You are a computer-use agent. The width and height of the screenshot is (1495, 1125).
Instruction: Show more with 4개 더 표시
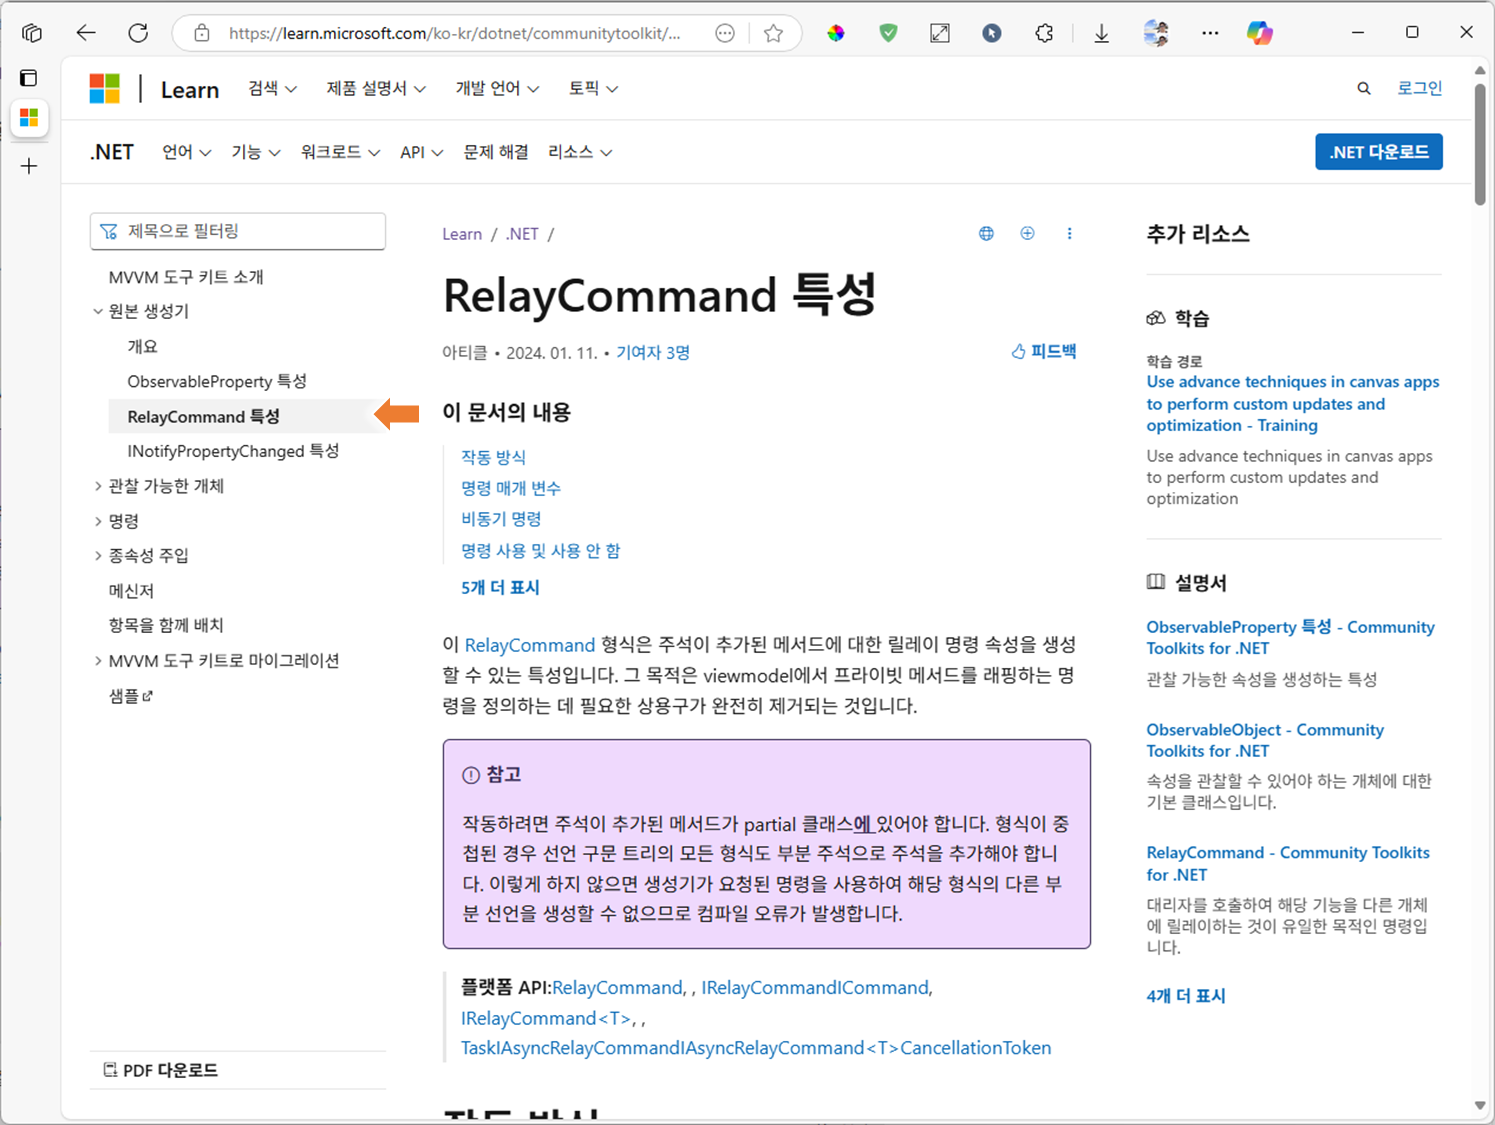click(1186, 996)
